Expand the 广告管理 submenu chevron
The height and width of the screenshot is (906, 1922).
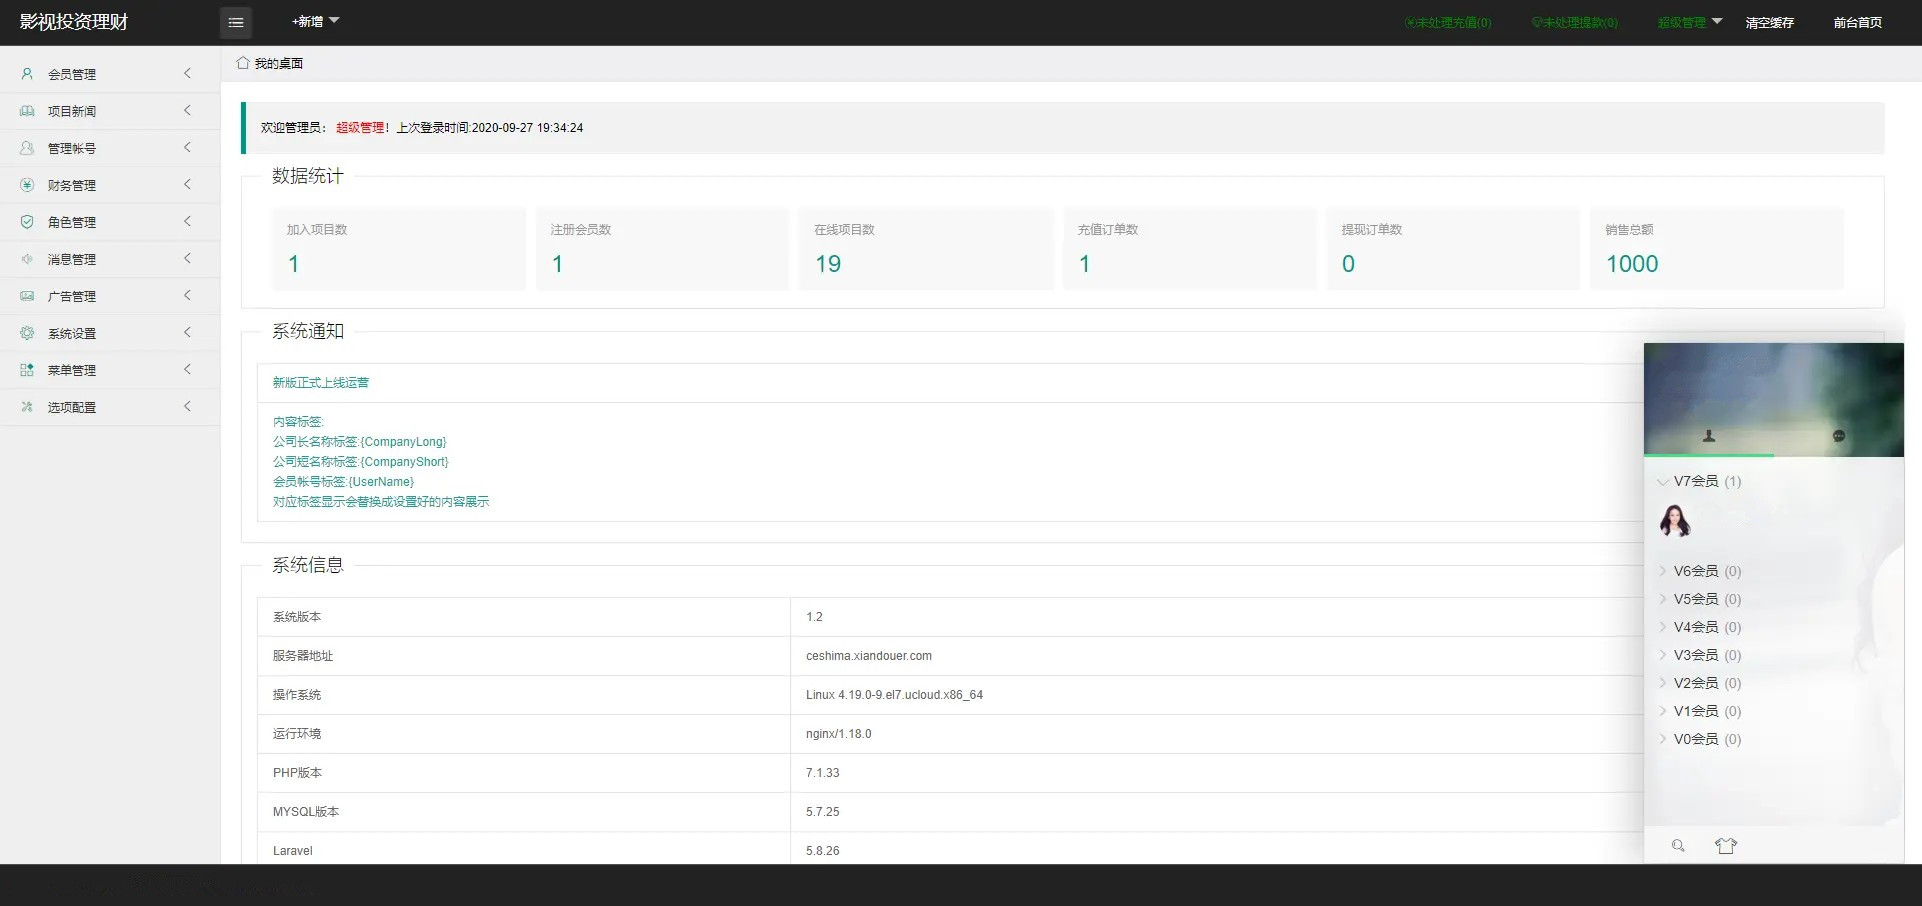point(187,295)
